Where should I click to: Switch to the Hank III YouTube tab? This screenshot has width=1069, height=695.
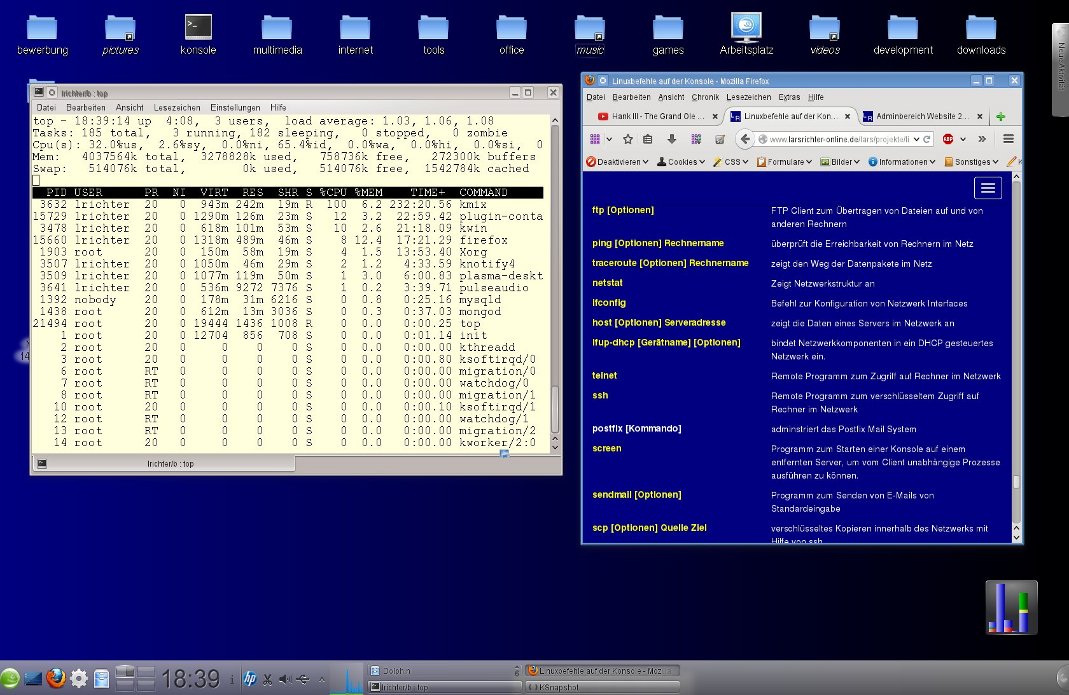(652, 116)
